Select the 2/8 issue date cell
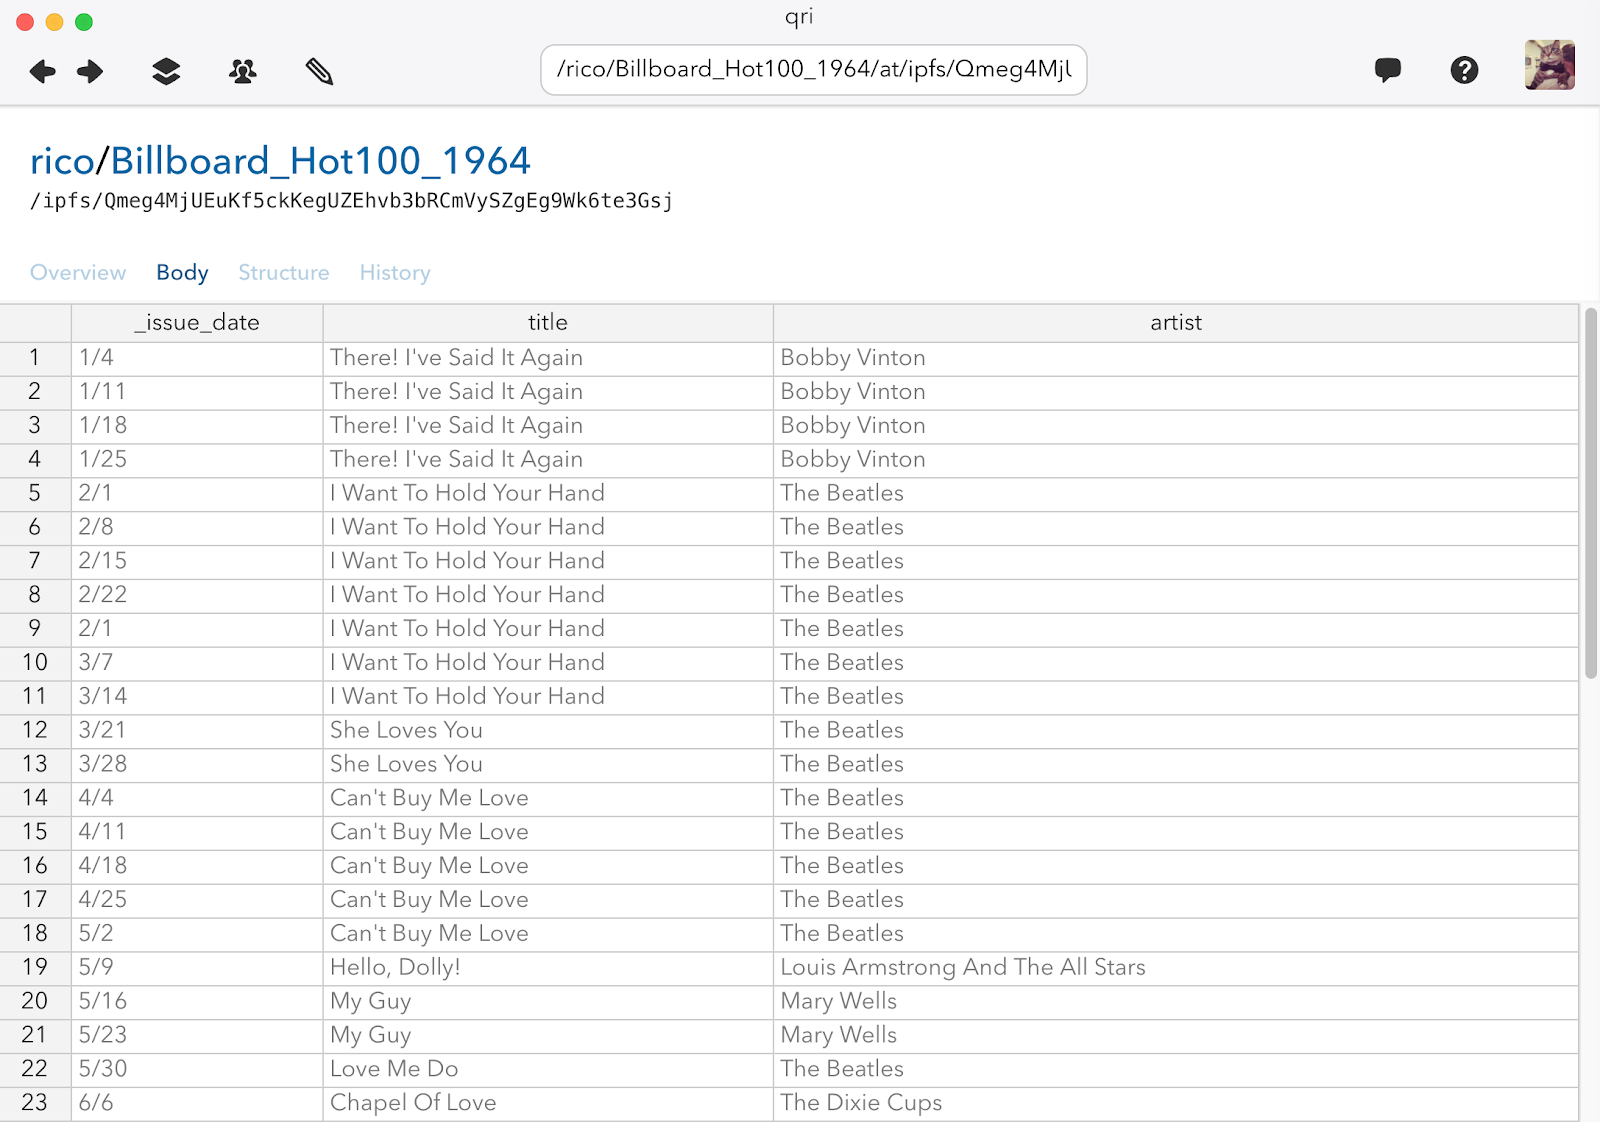The width and height of the screenshot is (1600, 1122). [197, 527]
